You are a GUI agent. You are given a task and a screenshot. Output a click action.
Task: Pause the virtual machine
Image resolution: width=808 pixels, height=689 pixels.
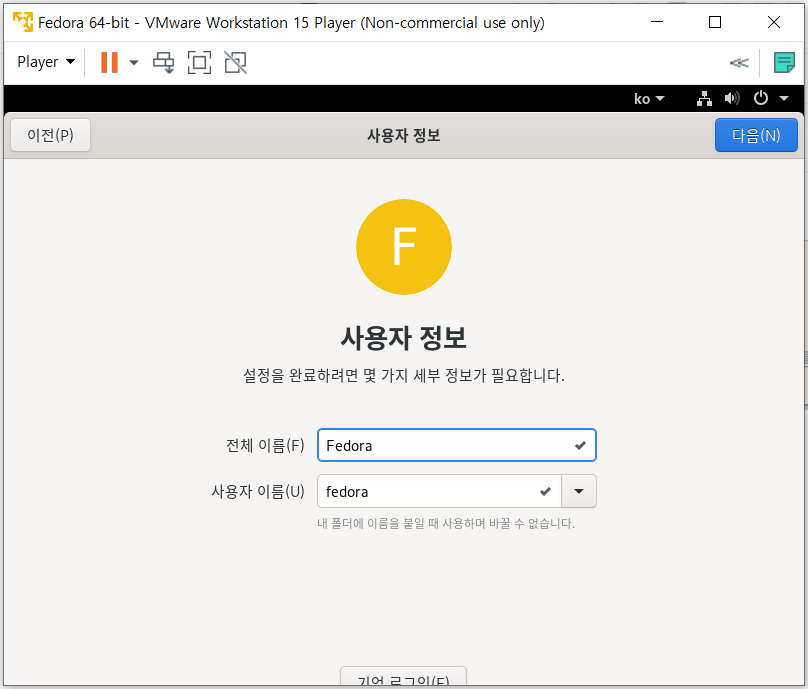(109, 62)
